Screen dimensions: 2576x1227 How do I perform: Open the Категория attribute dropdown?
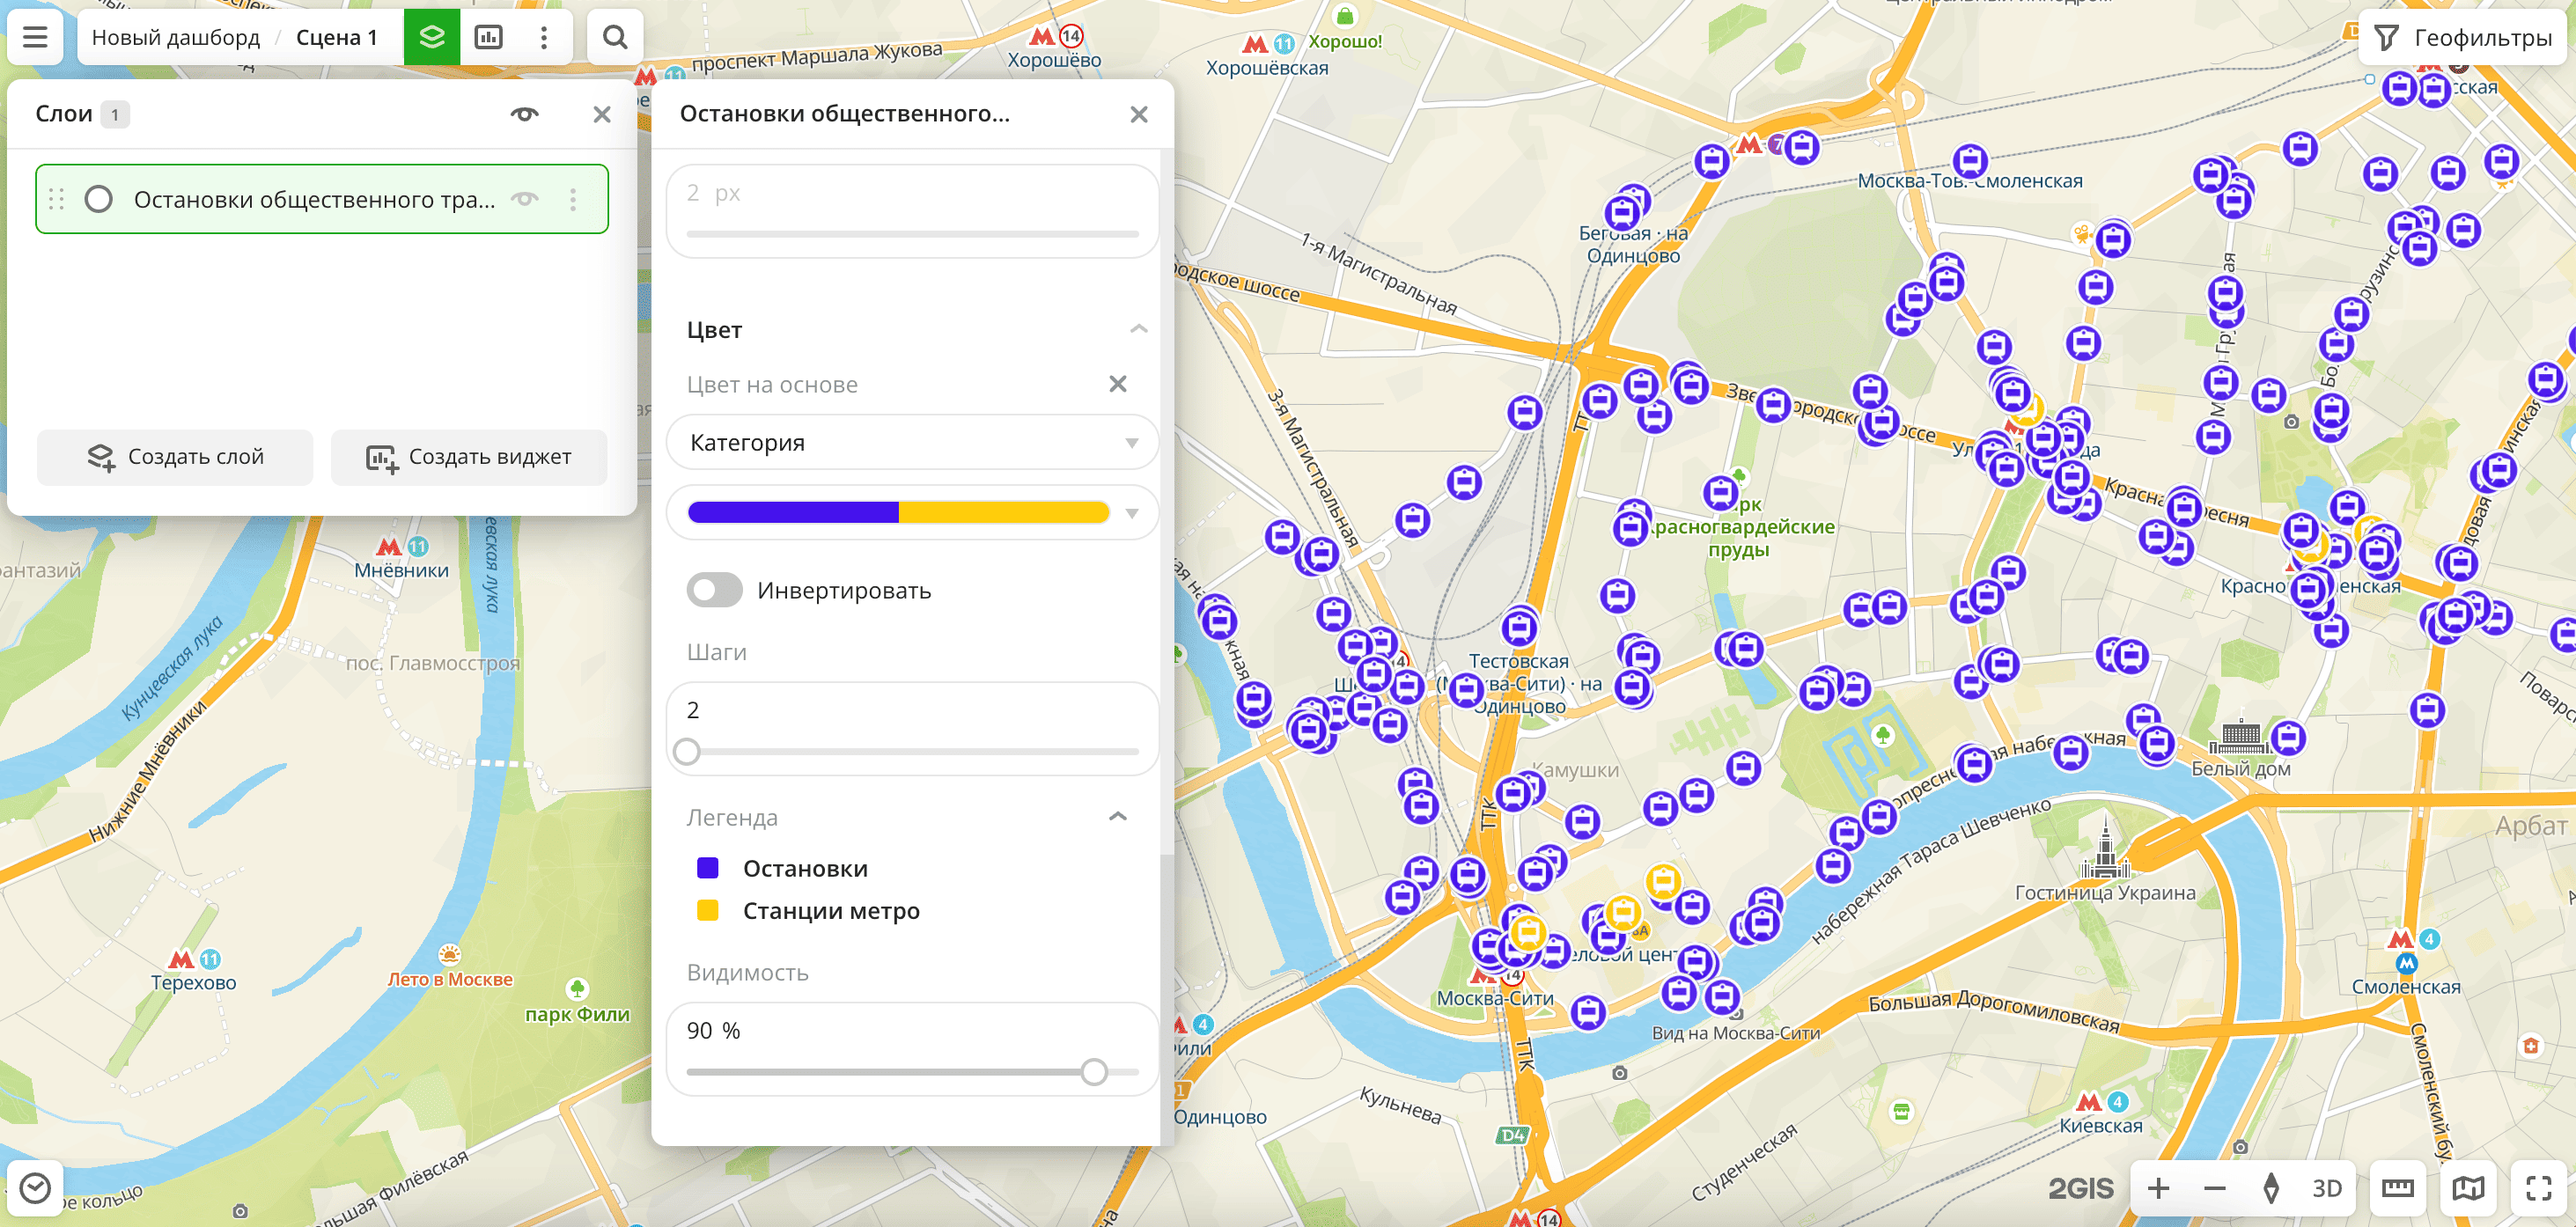[x=911, y=442]
